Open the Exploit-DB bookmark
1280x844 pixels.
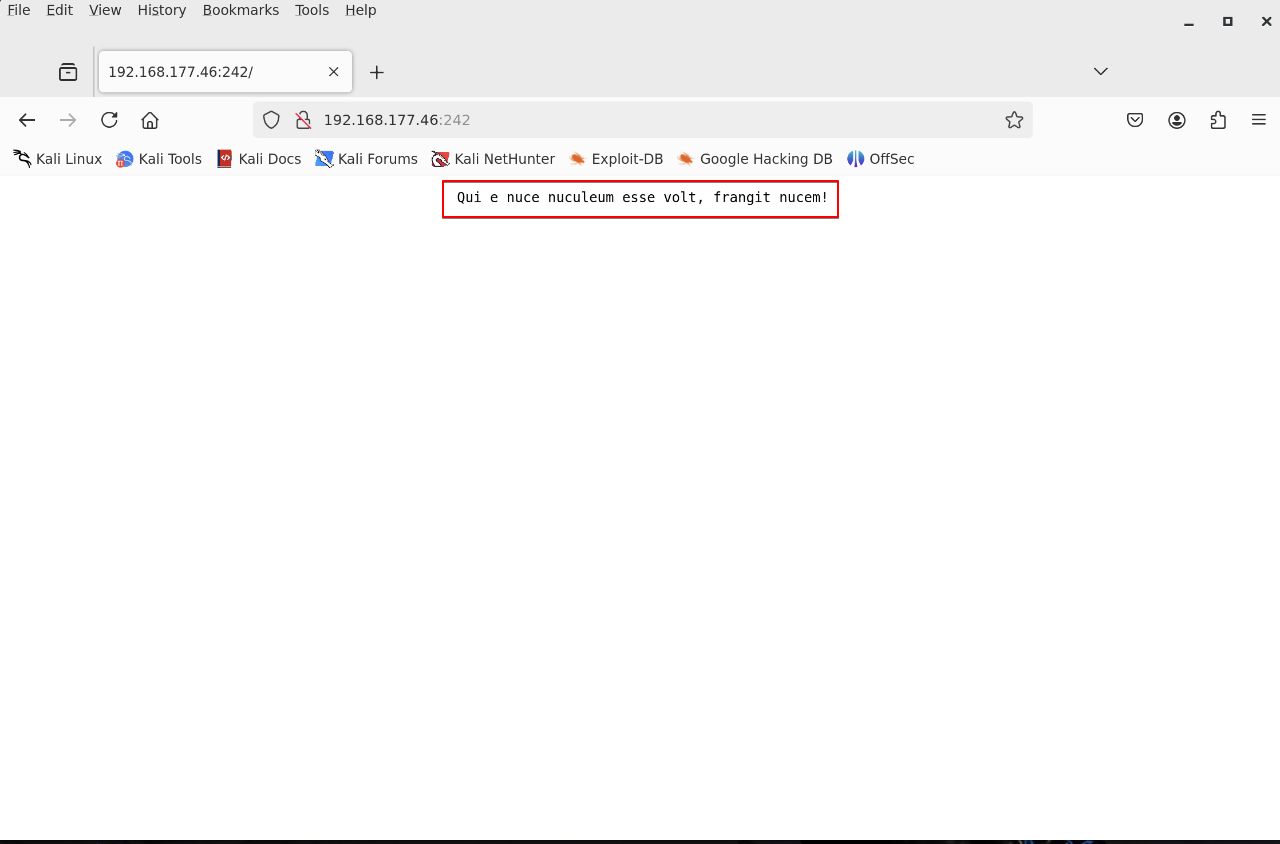point(616,159)
